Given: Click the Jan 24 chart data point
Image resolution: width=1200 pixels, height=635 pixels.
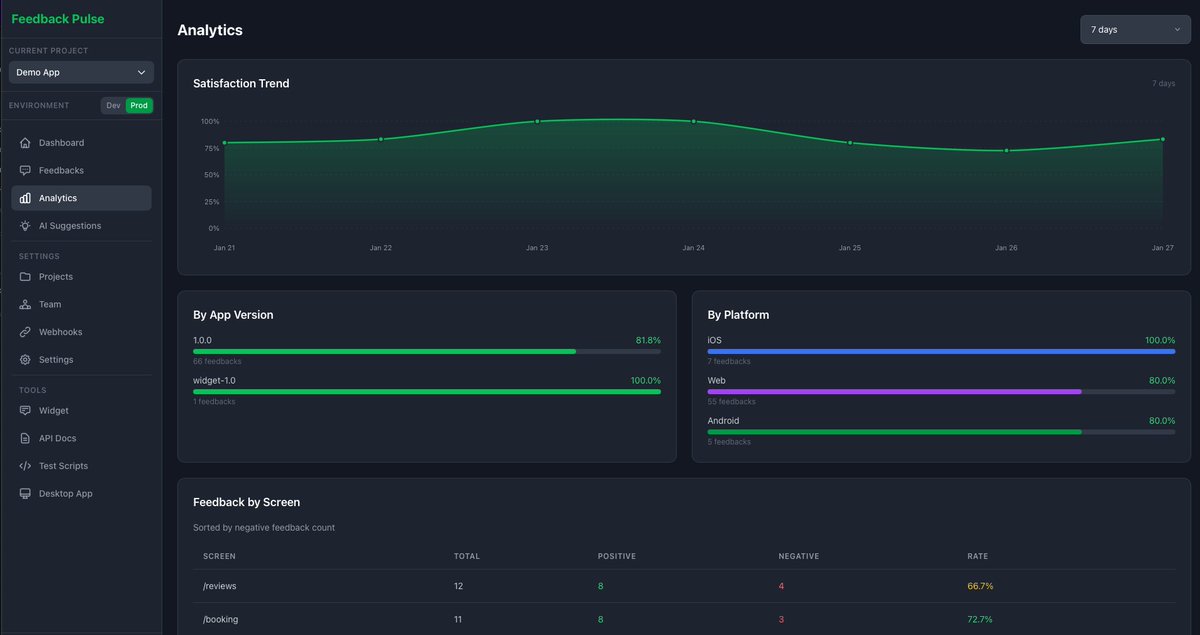Looking at the screenshot, I should 693,121.
